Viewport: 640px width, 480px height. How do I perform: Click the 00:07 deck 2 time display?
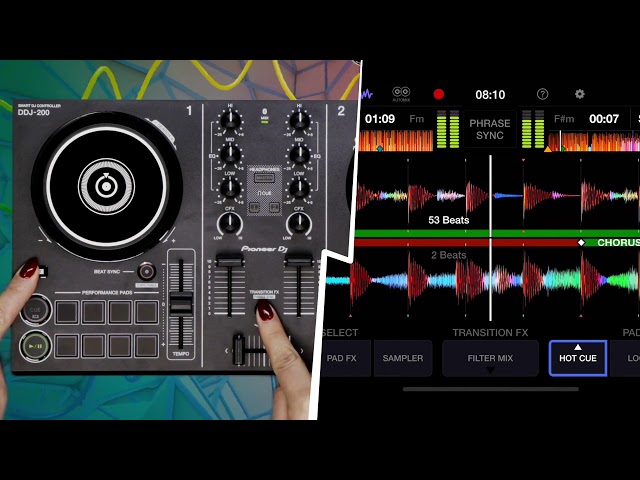[604, 119]
